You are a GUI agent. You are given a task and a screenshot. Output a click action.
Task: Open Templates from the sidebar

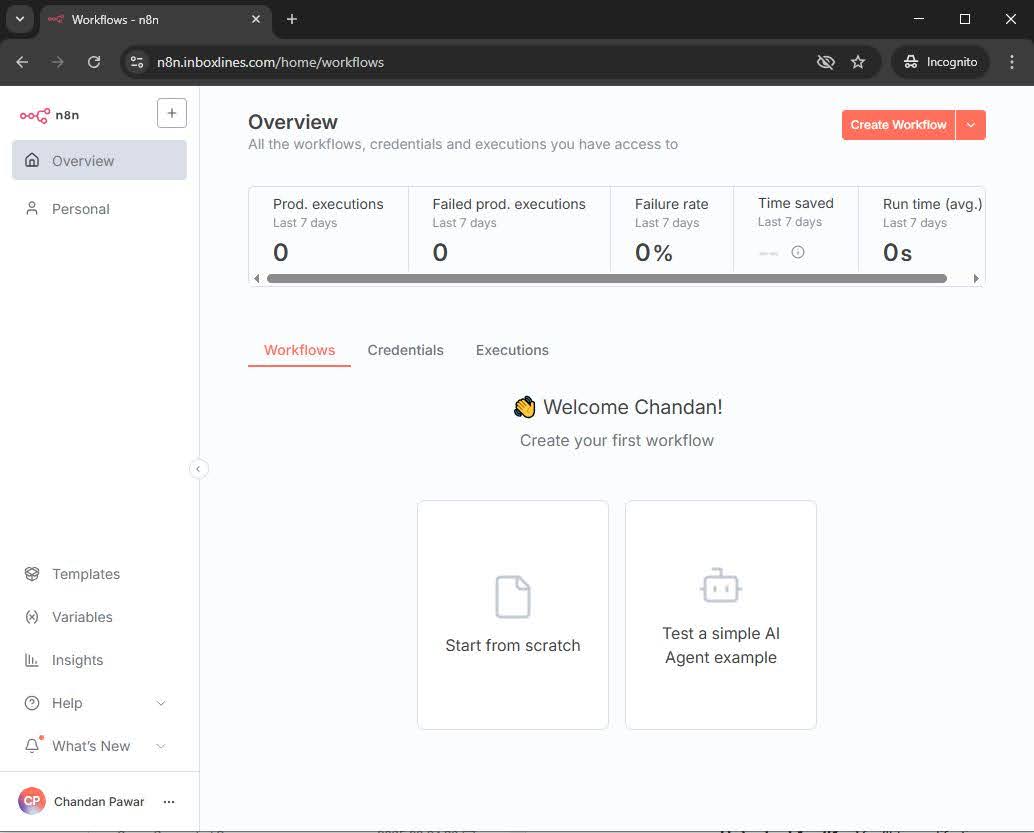coord(86,574)
